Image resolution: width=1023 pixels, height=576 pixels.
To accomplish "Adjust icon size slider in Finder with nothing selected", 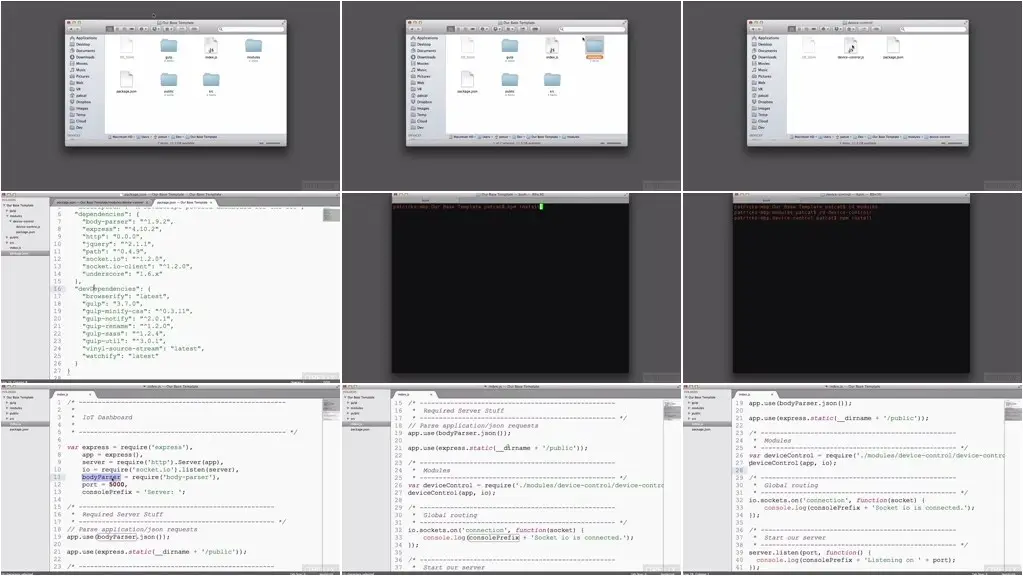I will [x=271, y=143].
